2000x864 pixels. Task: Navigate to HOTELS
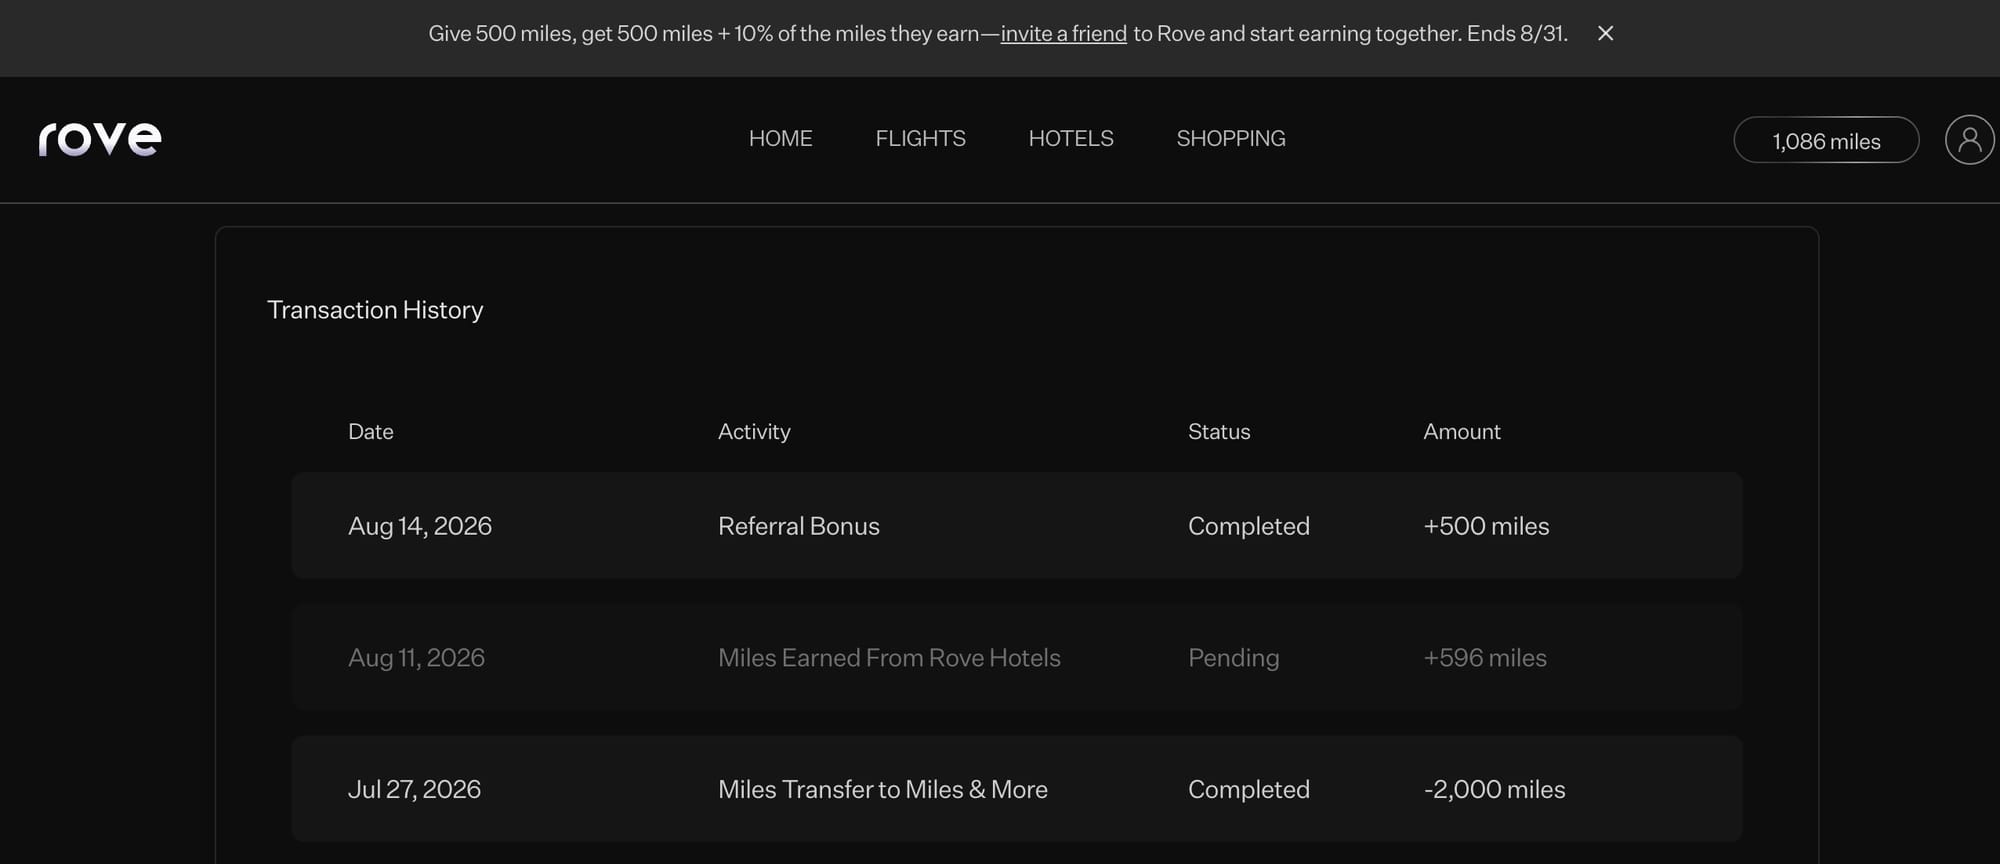click(x=1071, y=139)
